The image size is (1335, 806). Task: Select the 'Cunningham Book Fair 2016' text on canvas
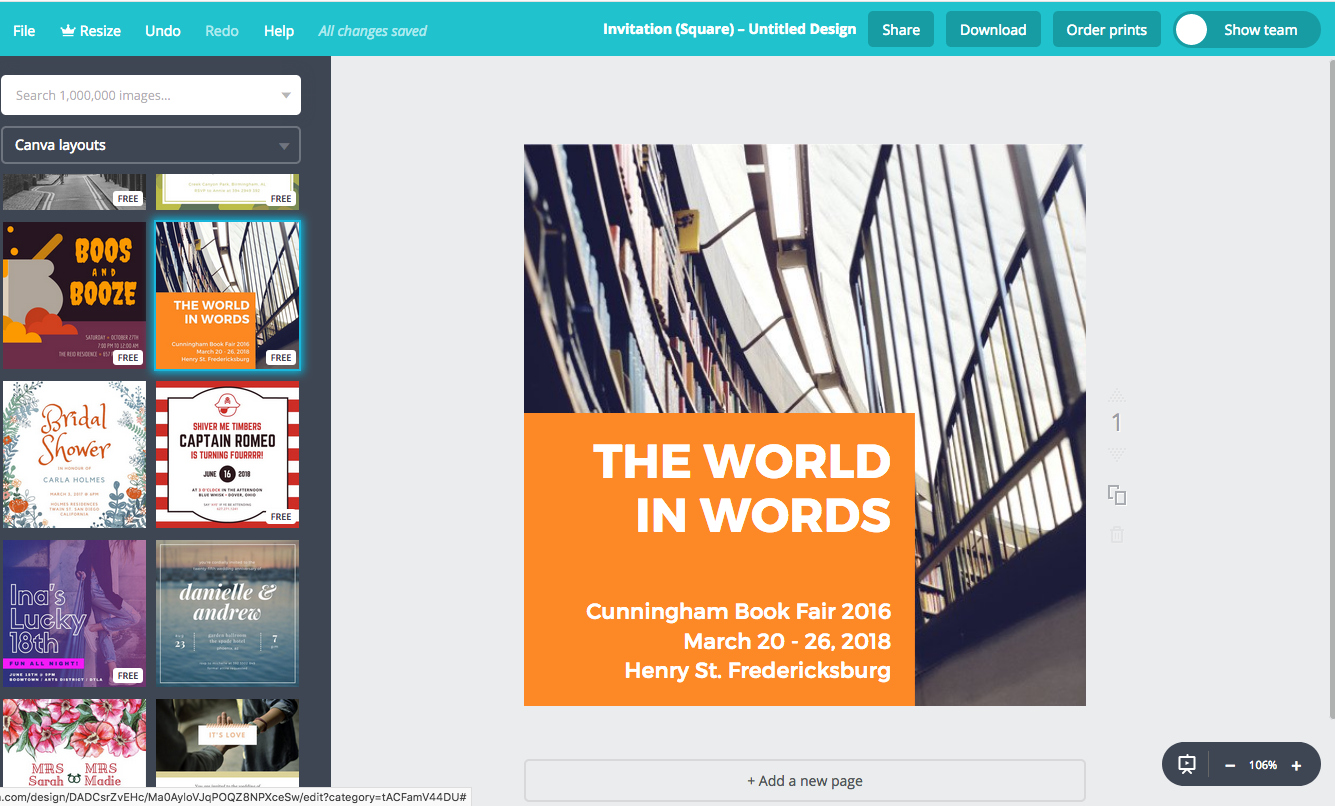(738, 611)
